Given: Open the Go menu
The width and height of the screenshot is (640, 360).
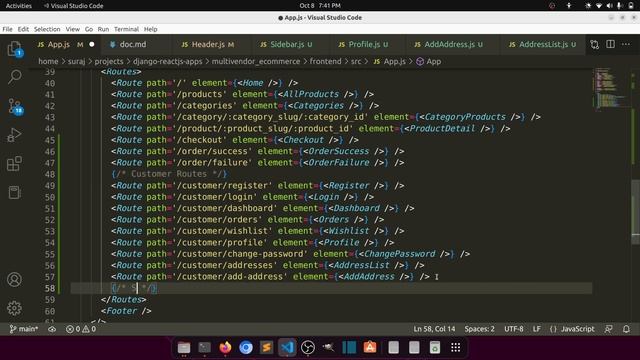Looking at the screenshot, I should [x=89, y=29].
